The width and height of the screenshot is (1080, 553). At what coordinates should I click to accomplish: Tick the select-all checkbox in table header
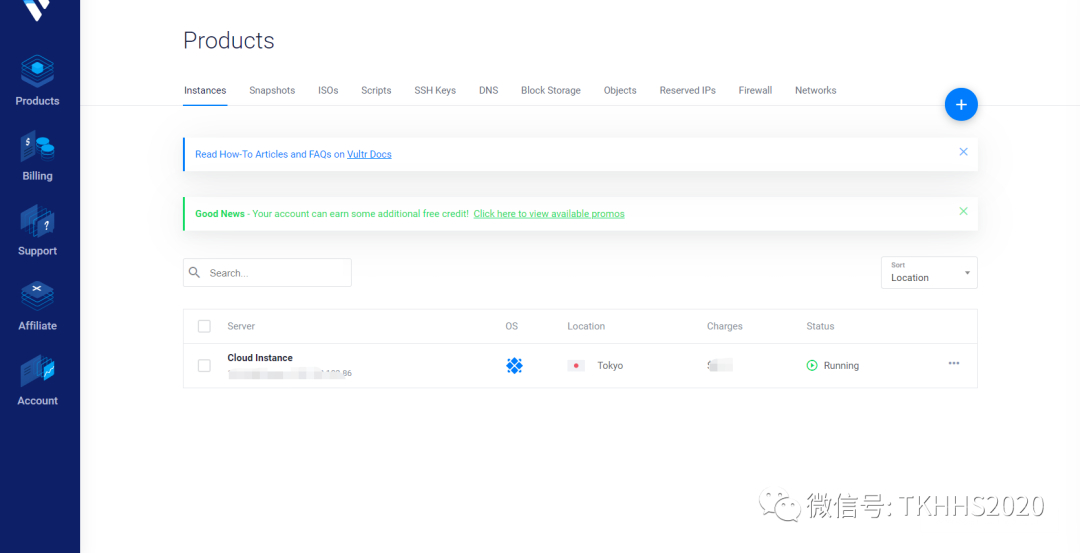click(204, 326)
